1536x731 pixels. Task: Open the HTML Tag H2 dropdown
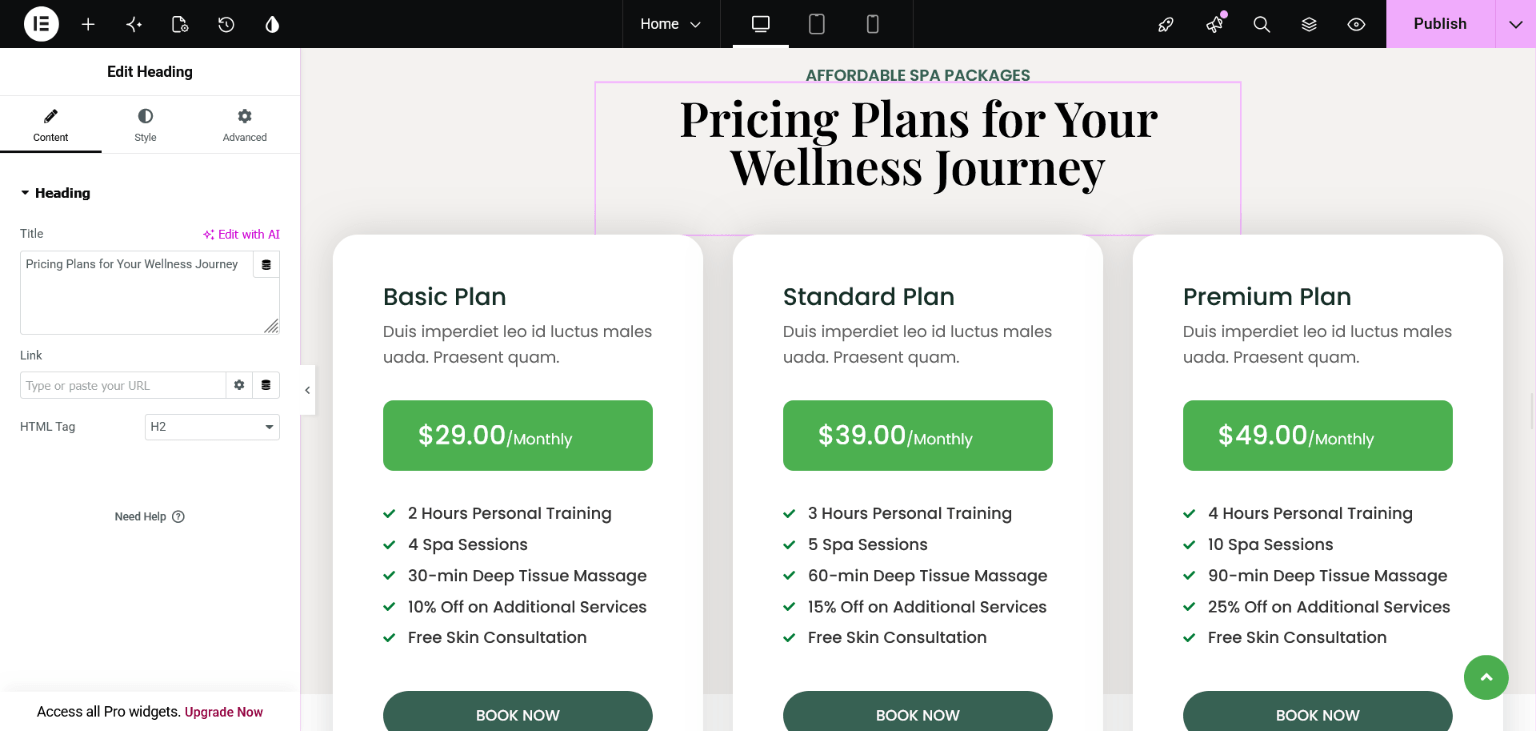pos(212,427)
